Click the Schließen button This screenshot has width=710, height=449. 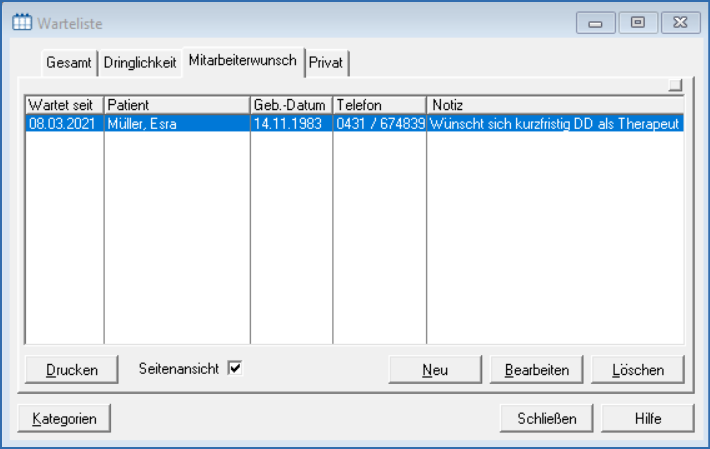(x=547, y=419)
